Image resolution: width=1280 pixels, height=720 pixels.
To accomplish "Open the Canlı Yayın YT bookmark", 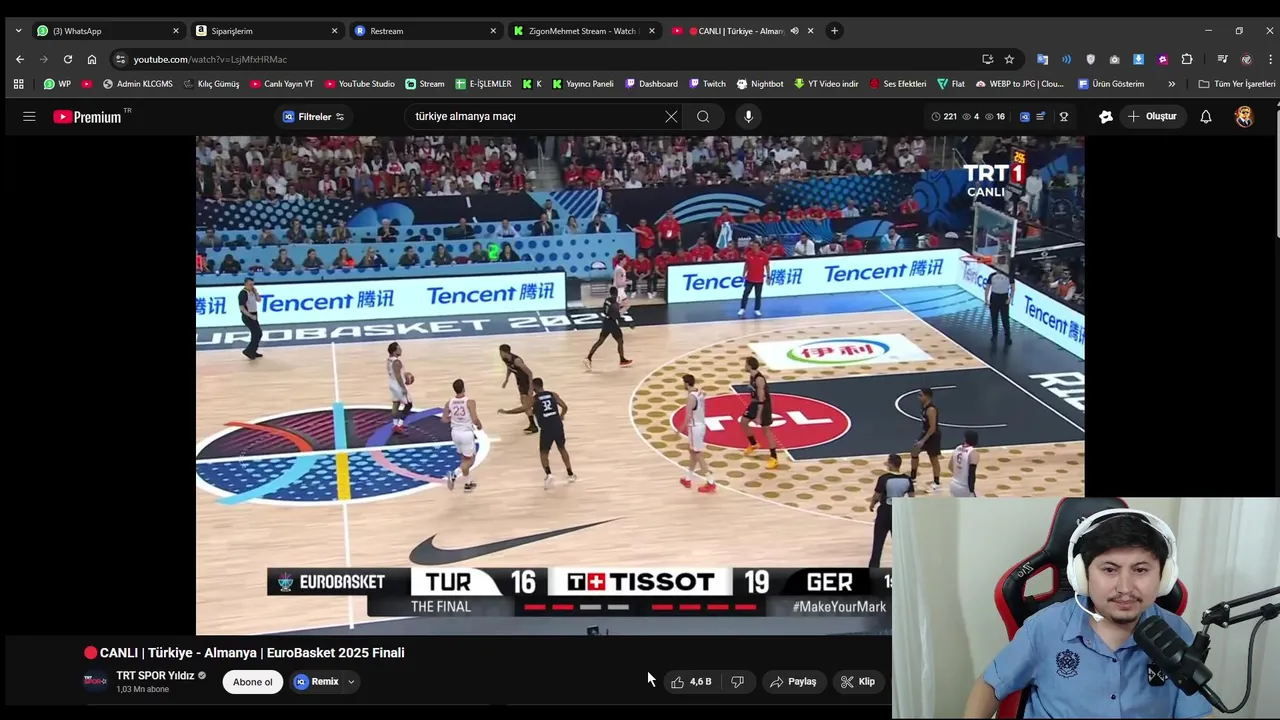I will (x=282, y=84).
